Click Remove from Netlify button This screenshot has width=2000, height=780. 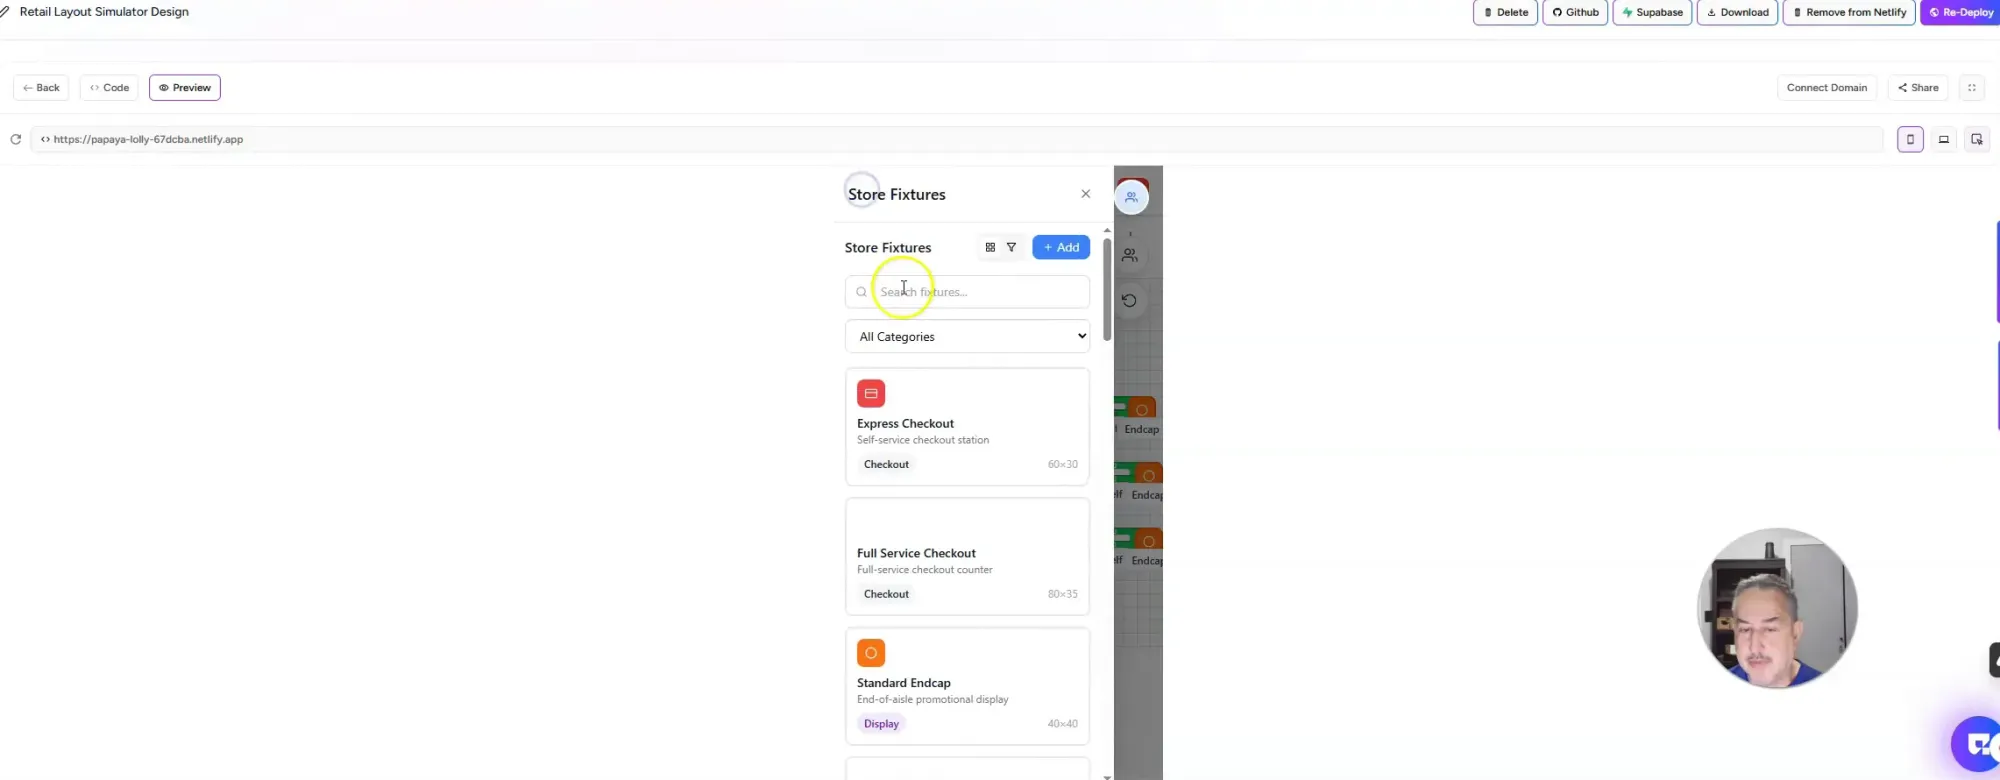coord(1849,12)
